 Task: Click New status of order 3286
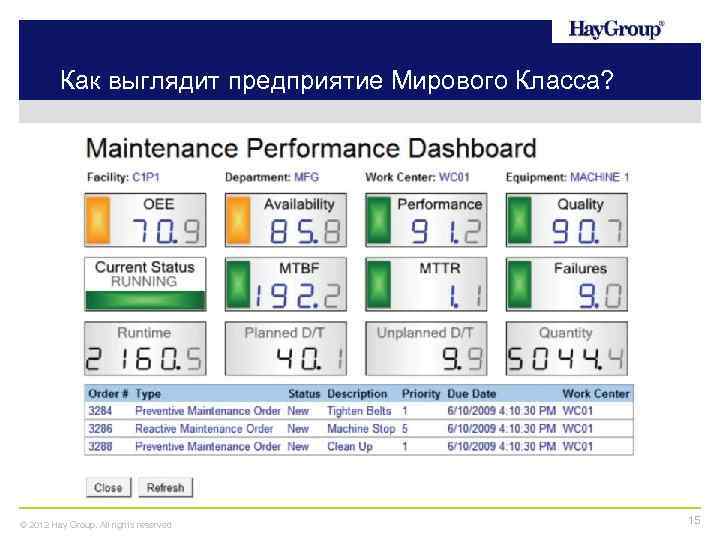click(298, 429)
